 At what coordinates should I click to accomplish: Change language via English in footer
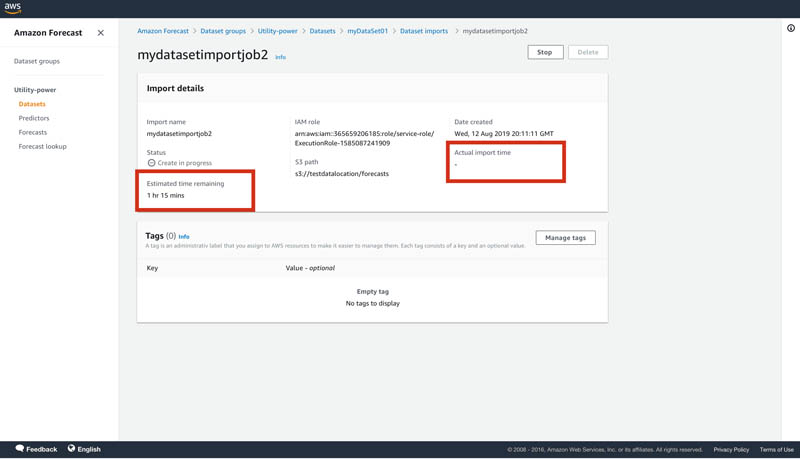tap(89, 449)
